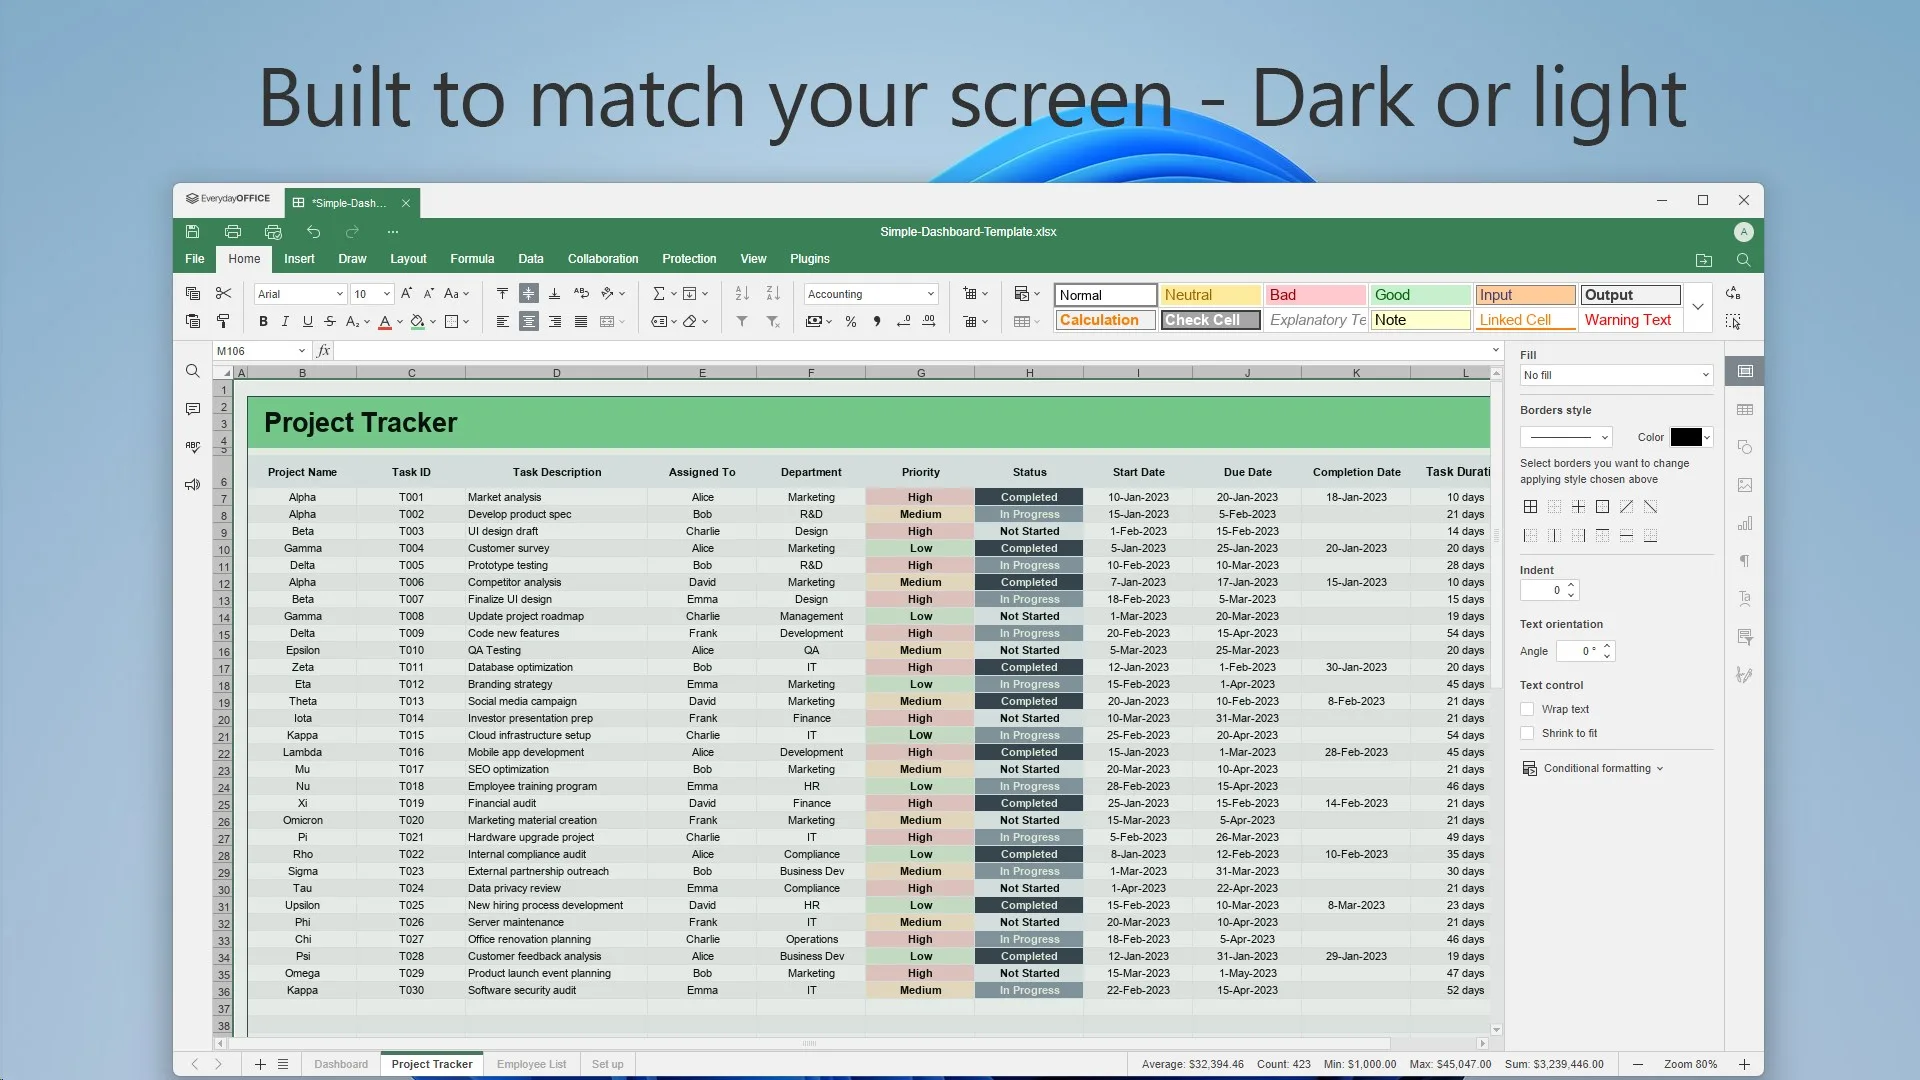Switch to the Formula tab
The width and height of the screenshot is (1920, 1080).
coord(472,259)
